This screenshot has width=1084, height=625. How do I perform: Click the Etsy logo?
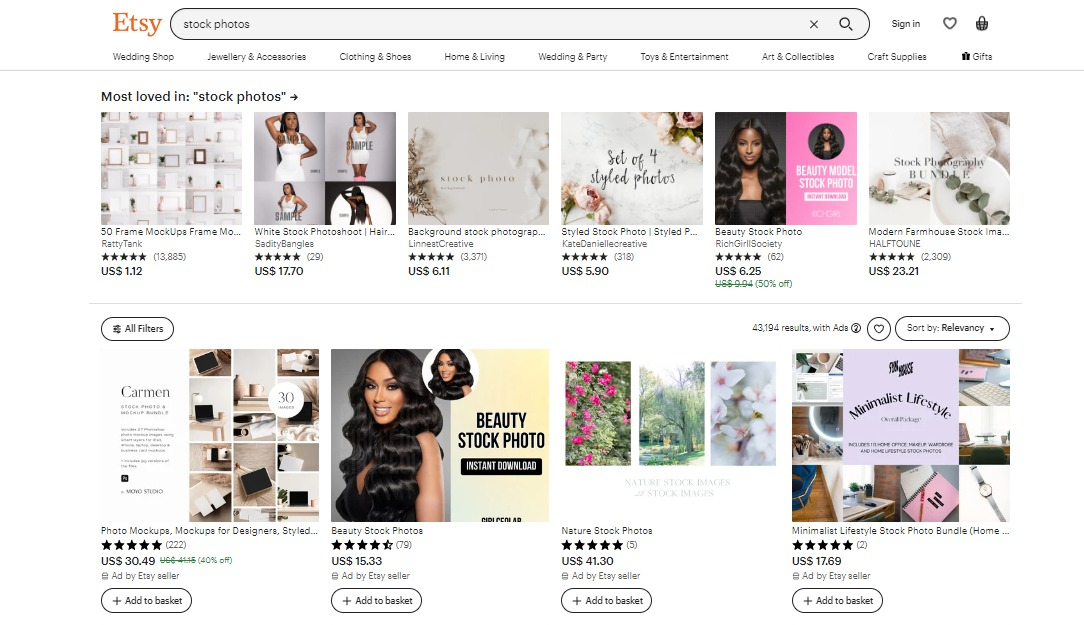point(137,24)
